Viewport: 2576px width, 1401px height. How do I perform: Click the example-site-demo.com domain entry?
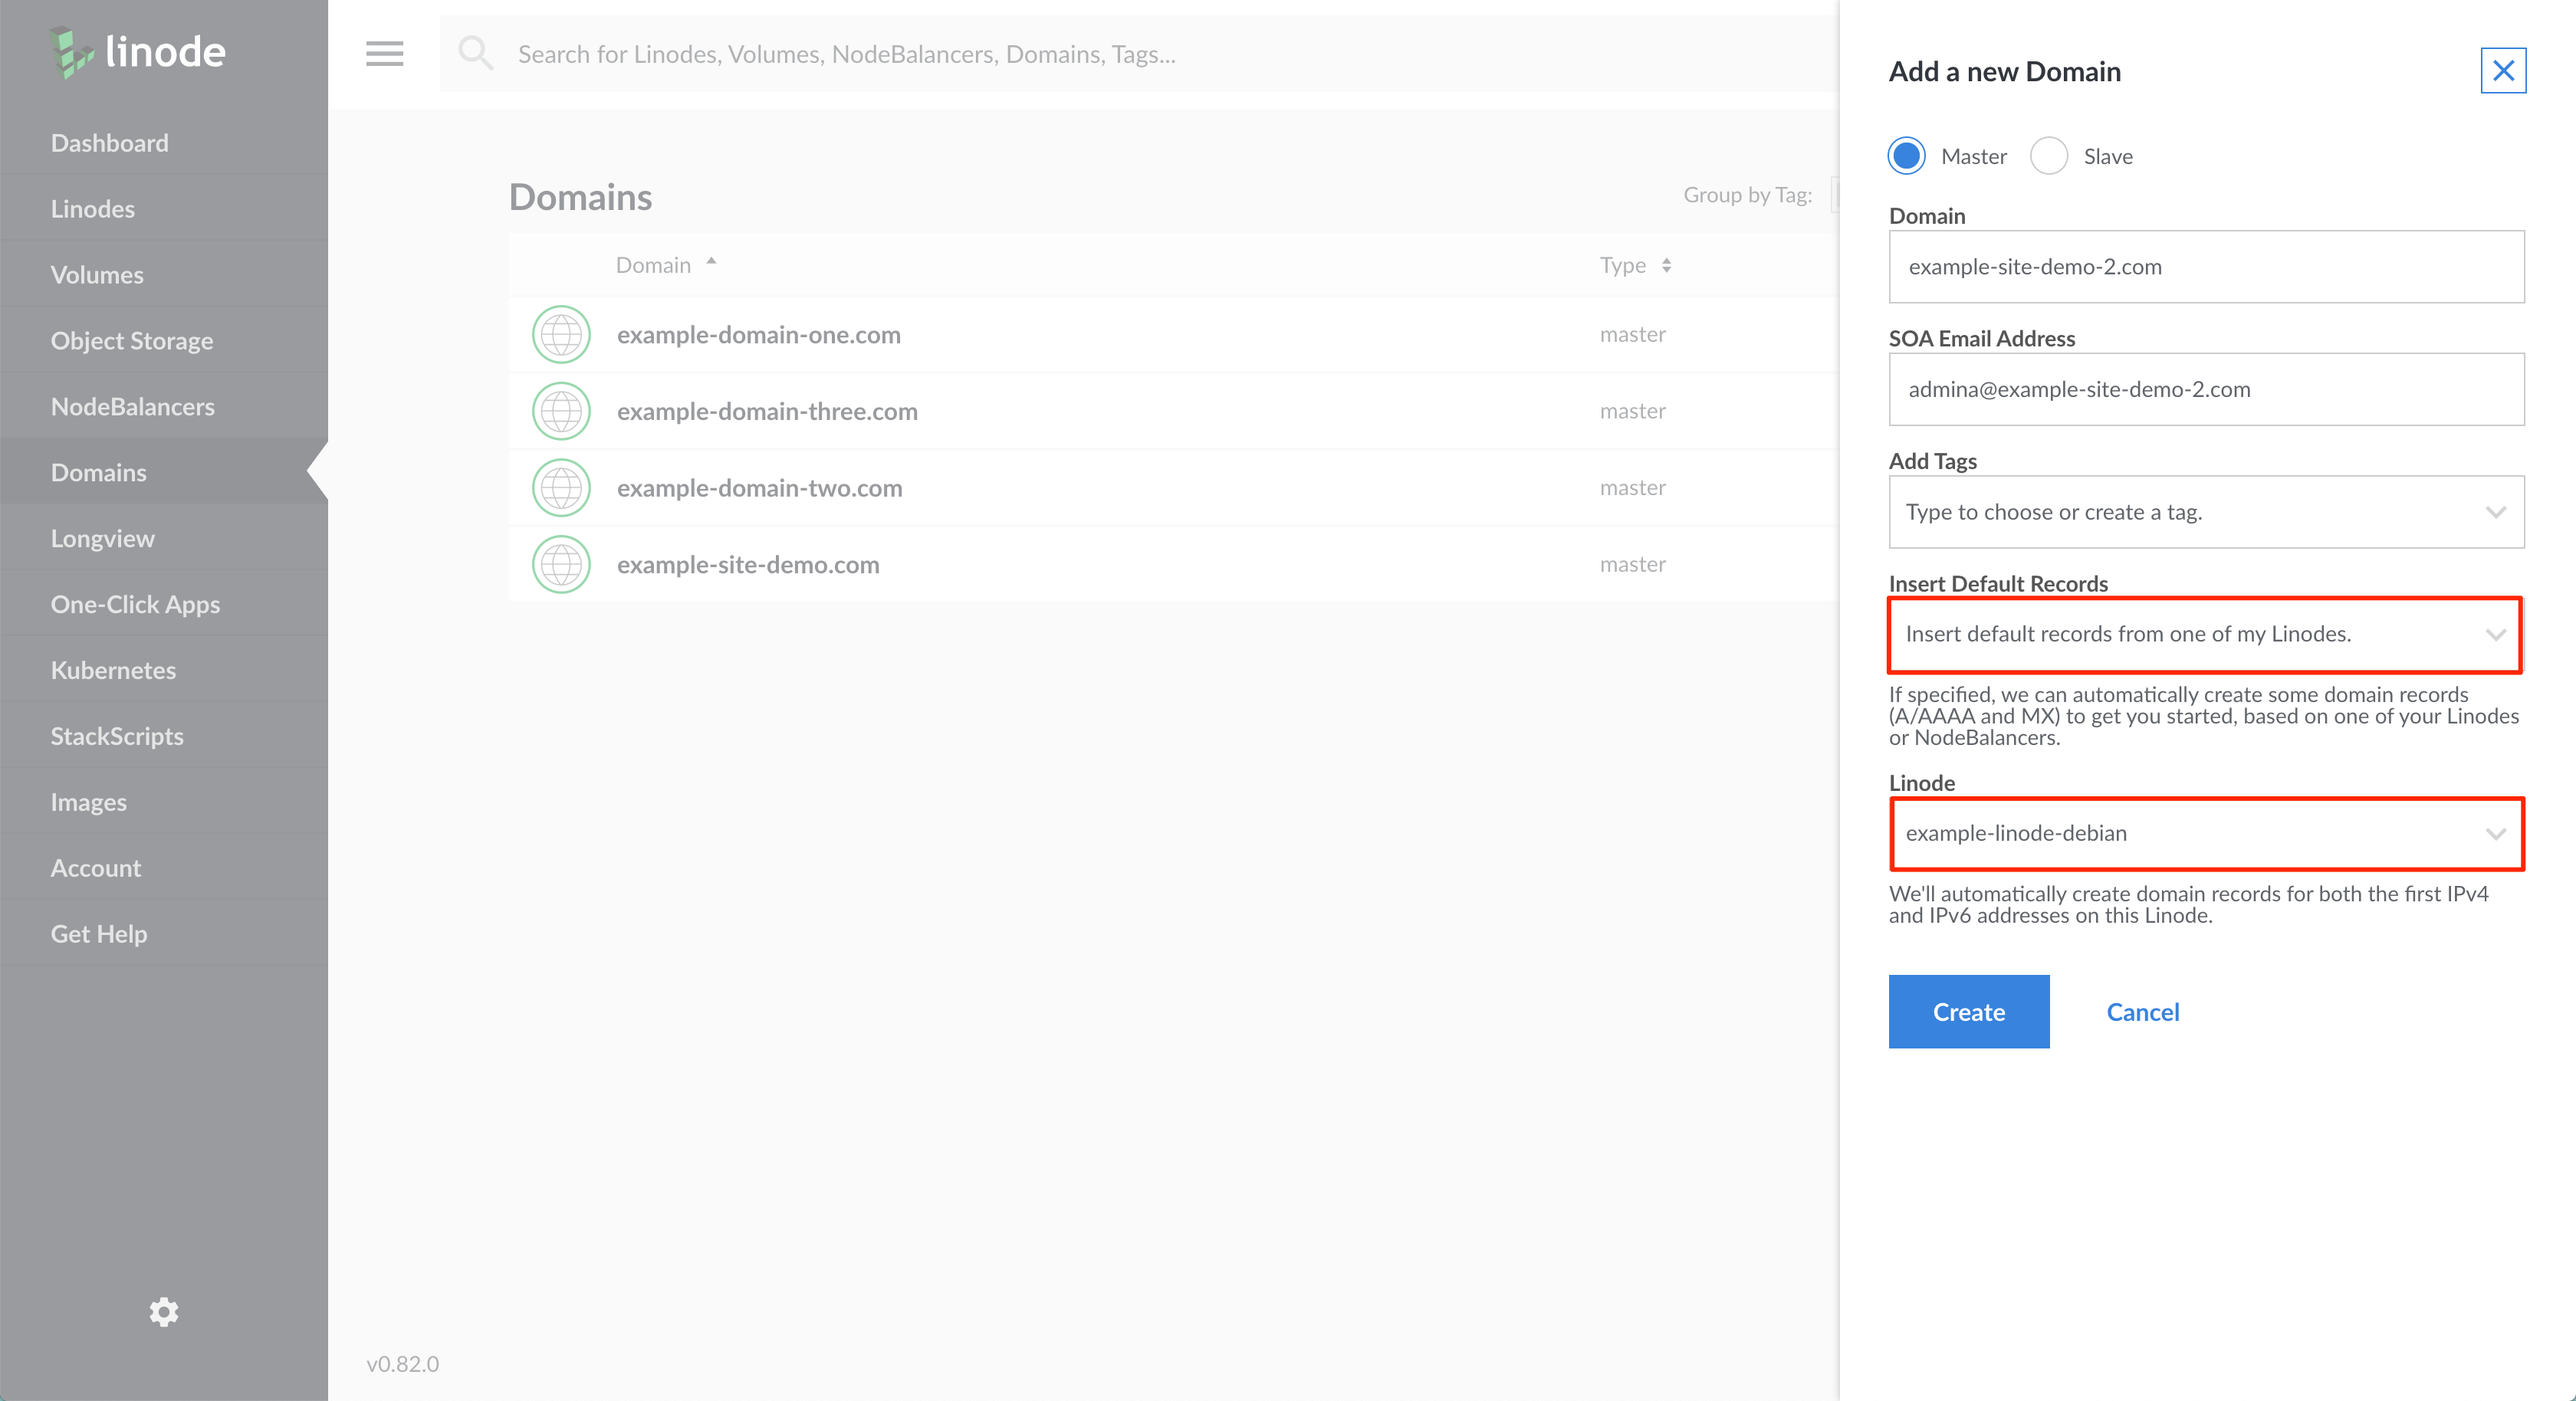745,564
